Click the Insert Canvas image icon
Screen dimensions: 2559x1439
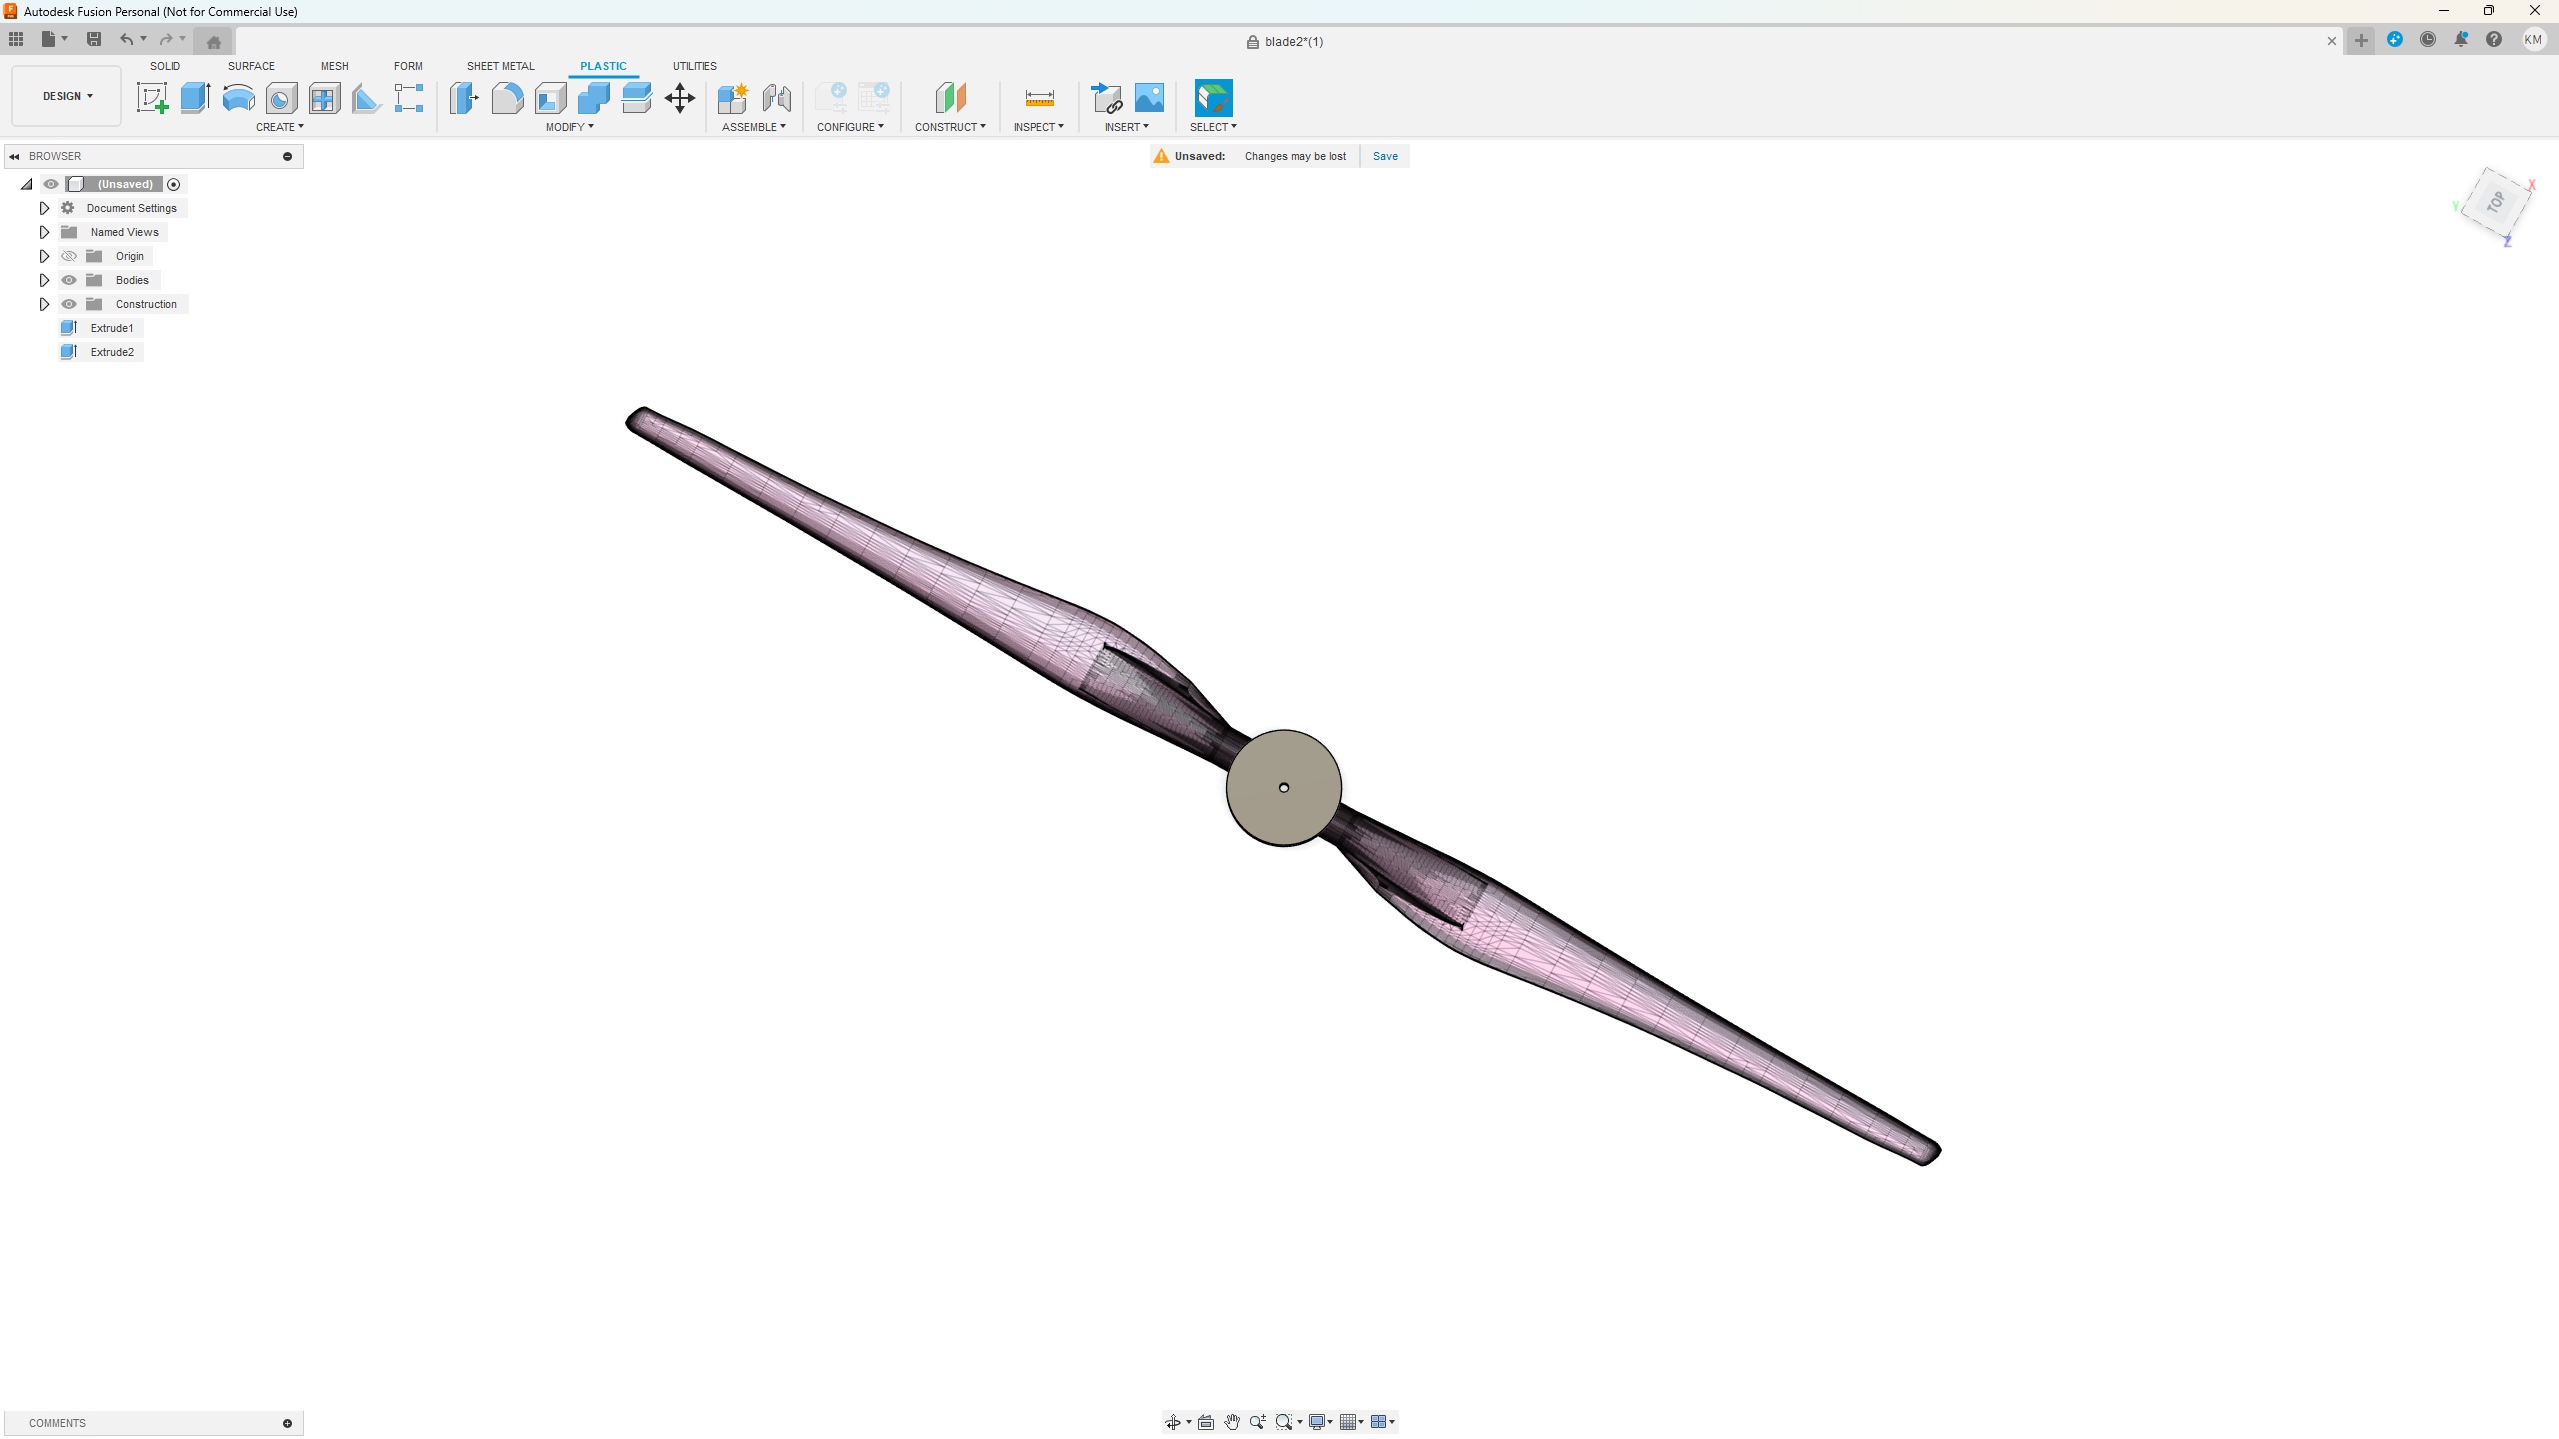(1149, 98)
